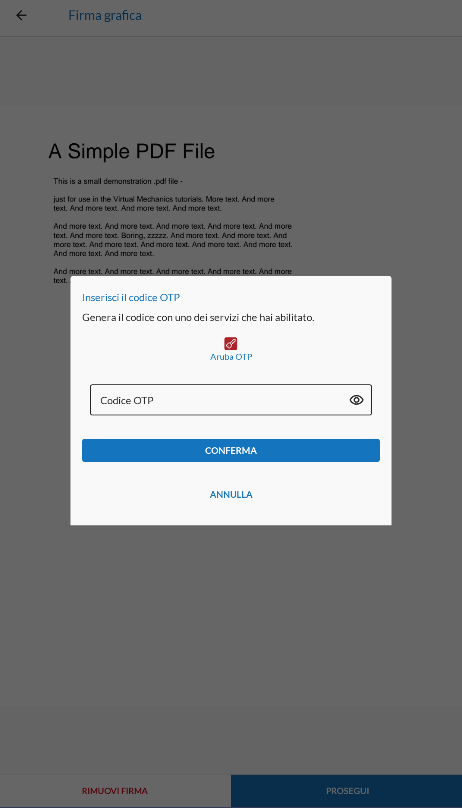Screen dimensions: 462x808
Task: Select the red Aruba OTP icon
Action: pyautogui.click(x=231, y=343)
